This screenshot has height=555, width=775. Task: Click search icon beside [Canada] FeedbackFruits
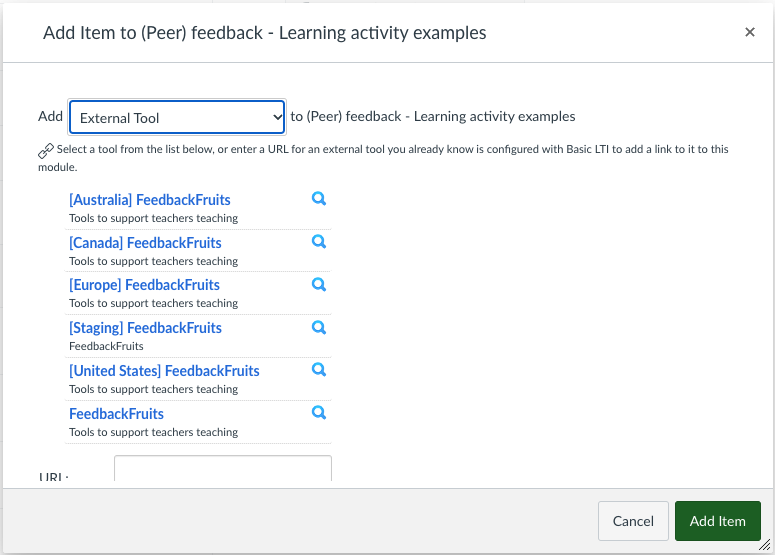coord(319,242)
